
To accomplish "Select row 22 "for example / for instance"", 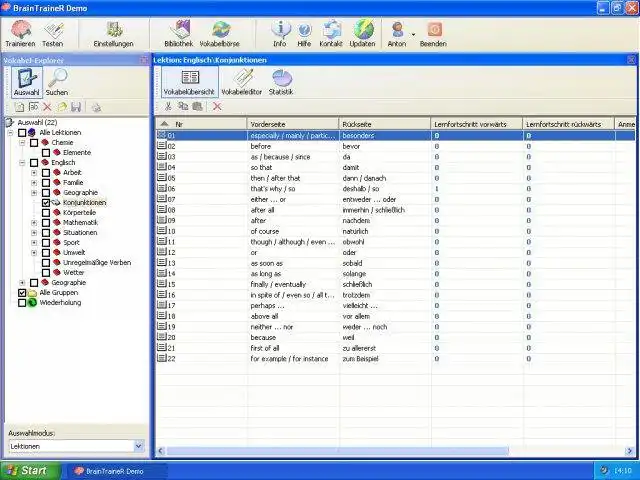I will [396, 359].
